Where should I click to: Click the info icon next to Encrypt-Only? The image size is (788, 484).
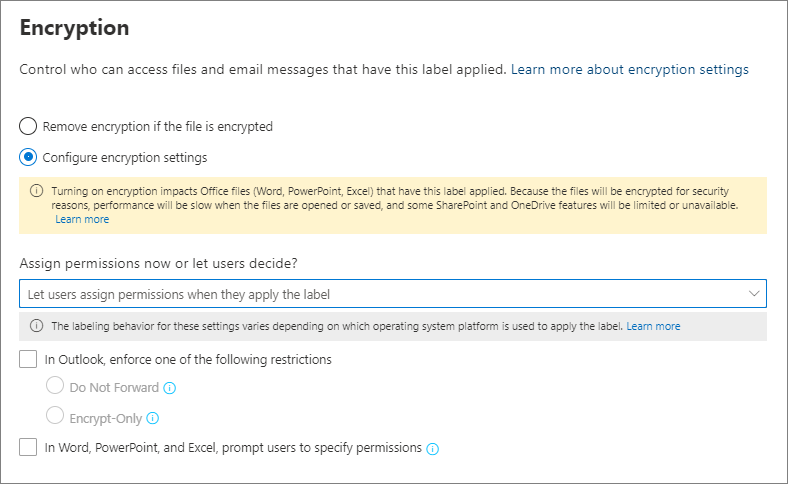[152, 418]
